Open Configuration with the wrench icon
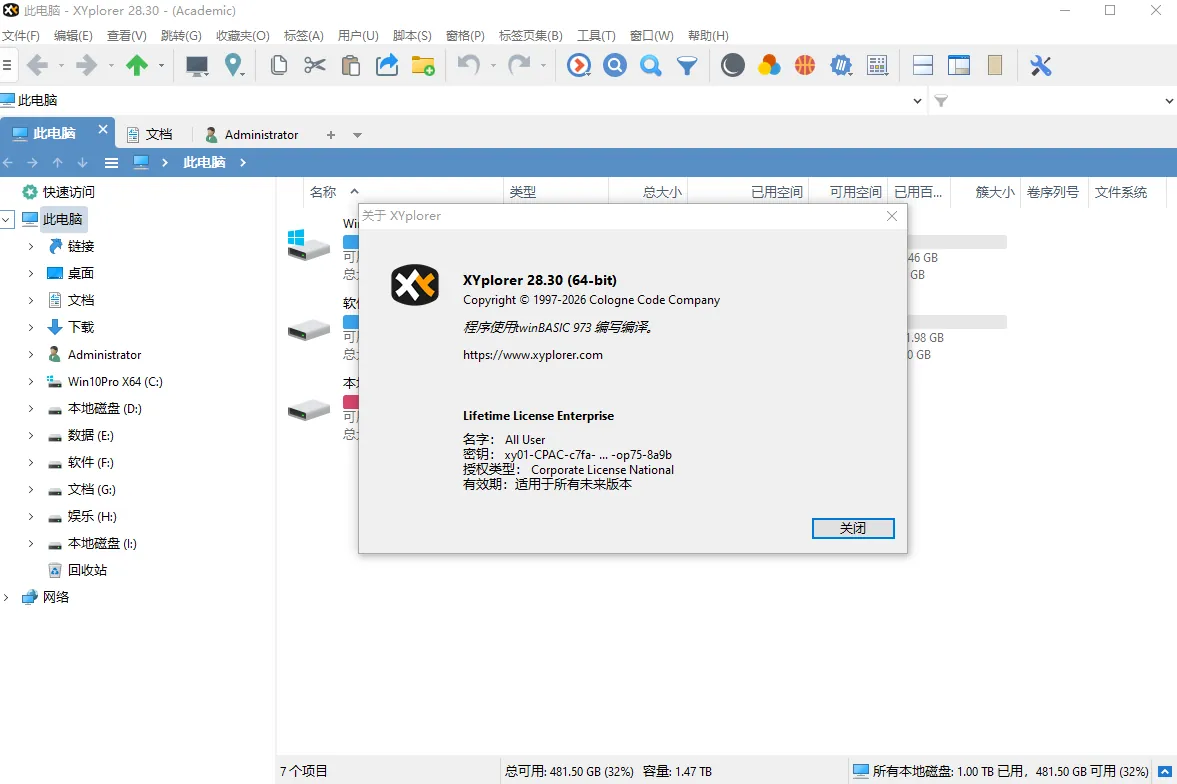Viewport: 1177px width, 784px height. pyautogui.click(x=1040, y=65)
